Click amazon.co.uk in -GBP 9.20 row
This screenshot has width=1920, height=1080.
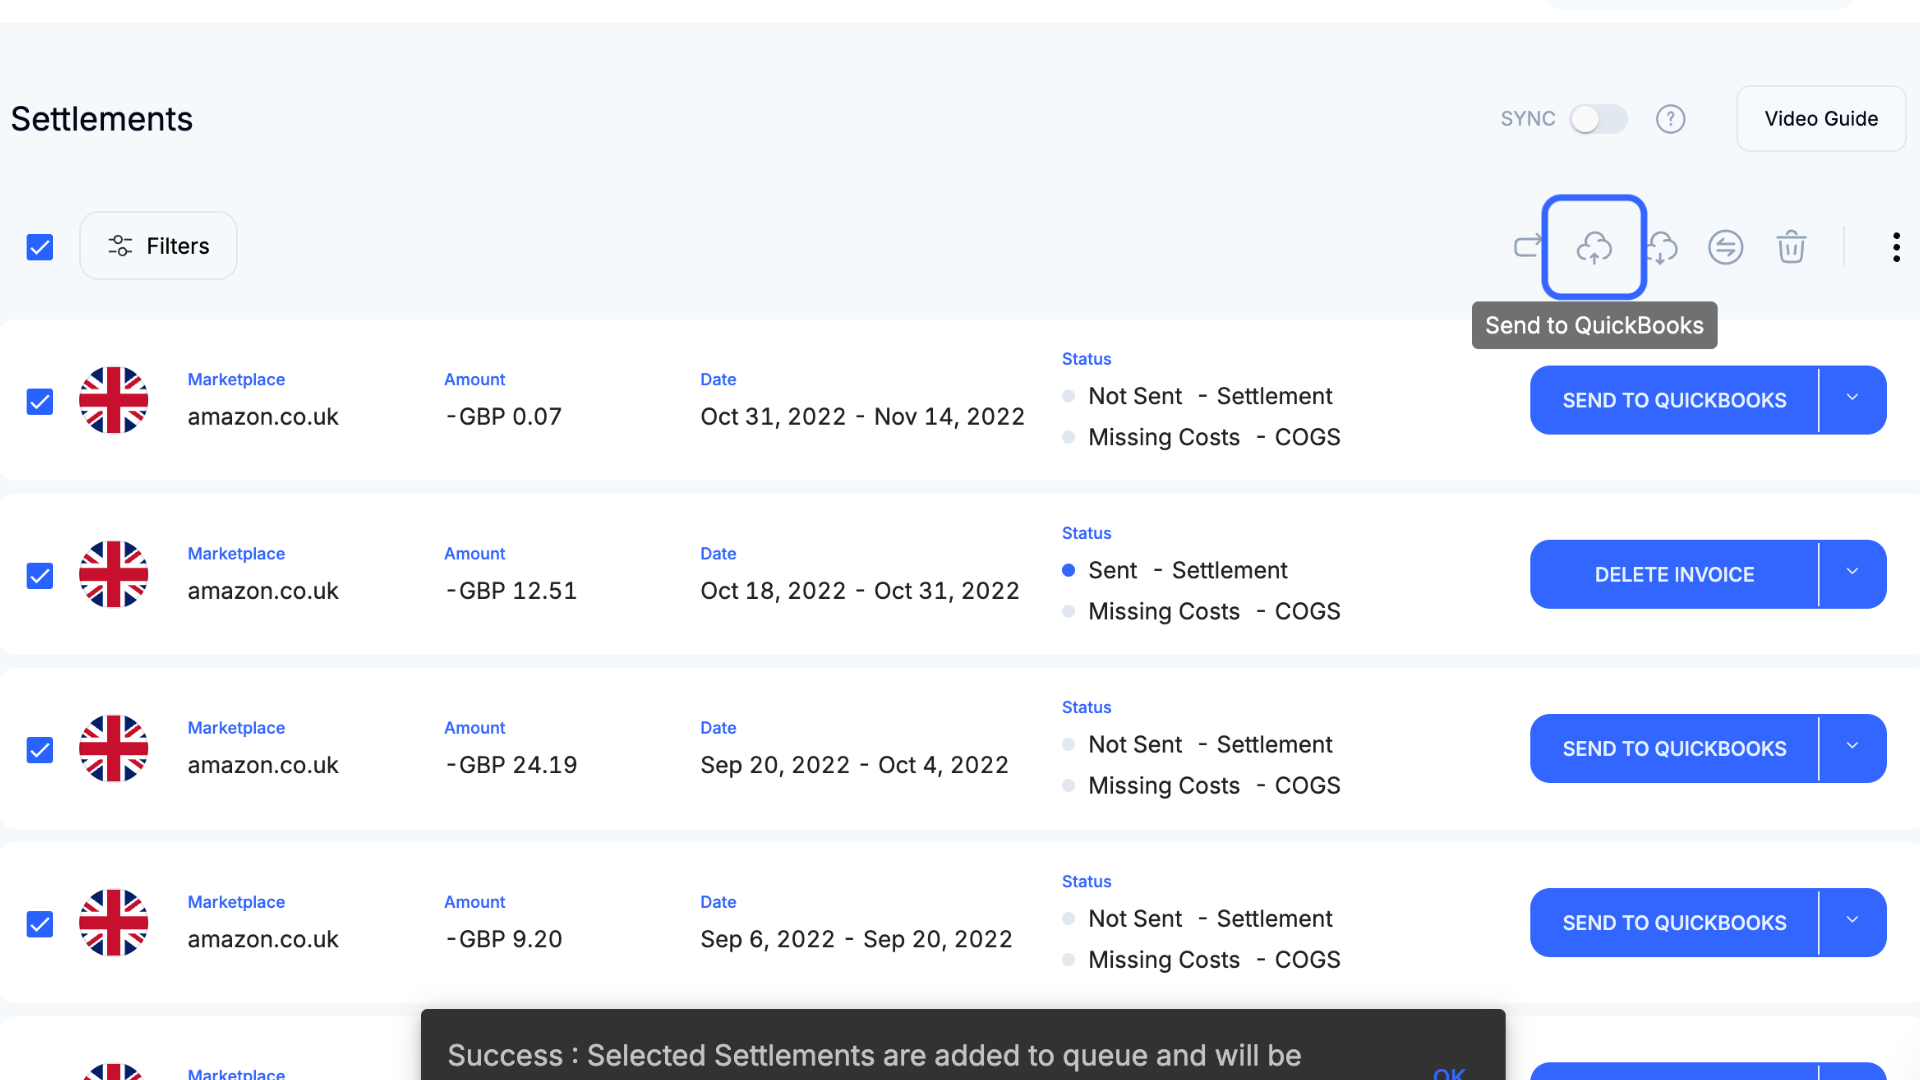[x=263, y=939]
